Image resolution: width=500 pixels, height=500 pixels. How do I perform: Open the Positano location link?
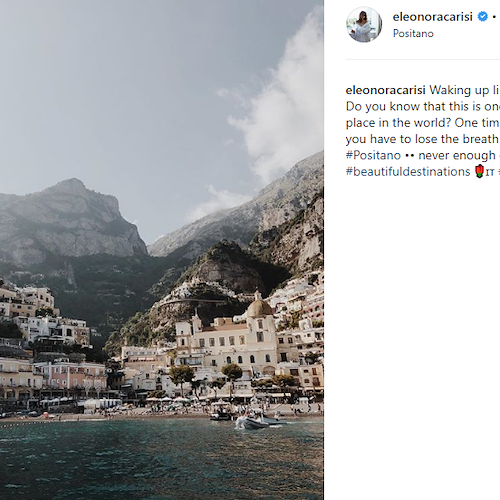[413, 33]
